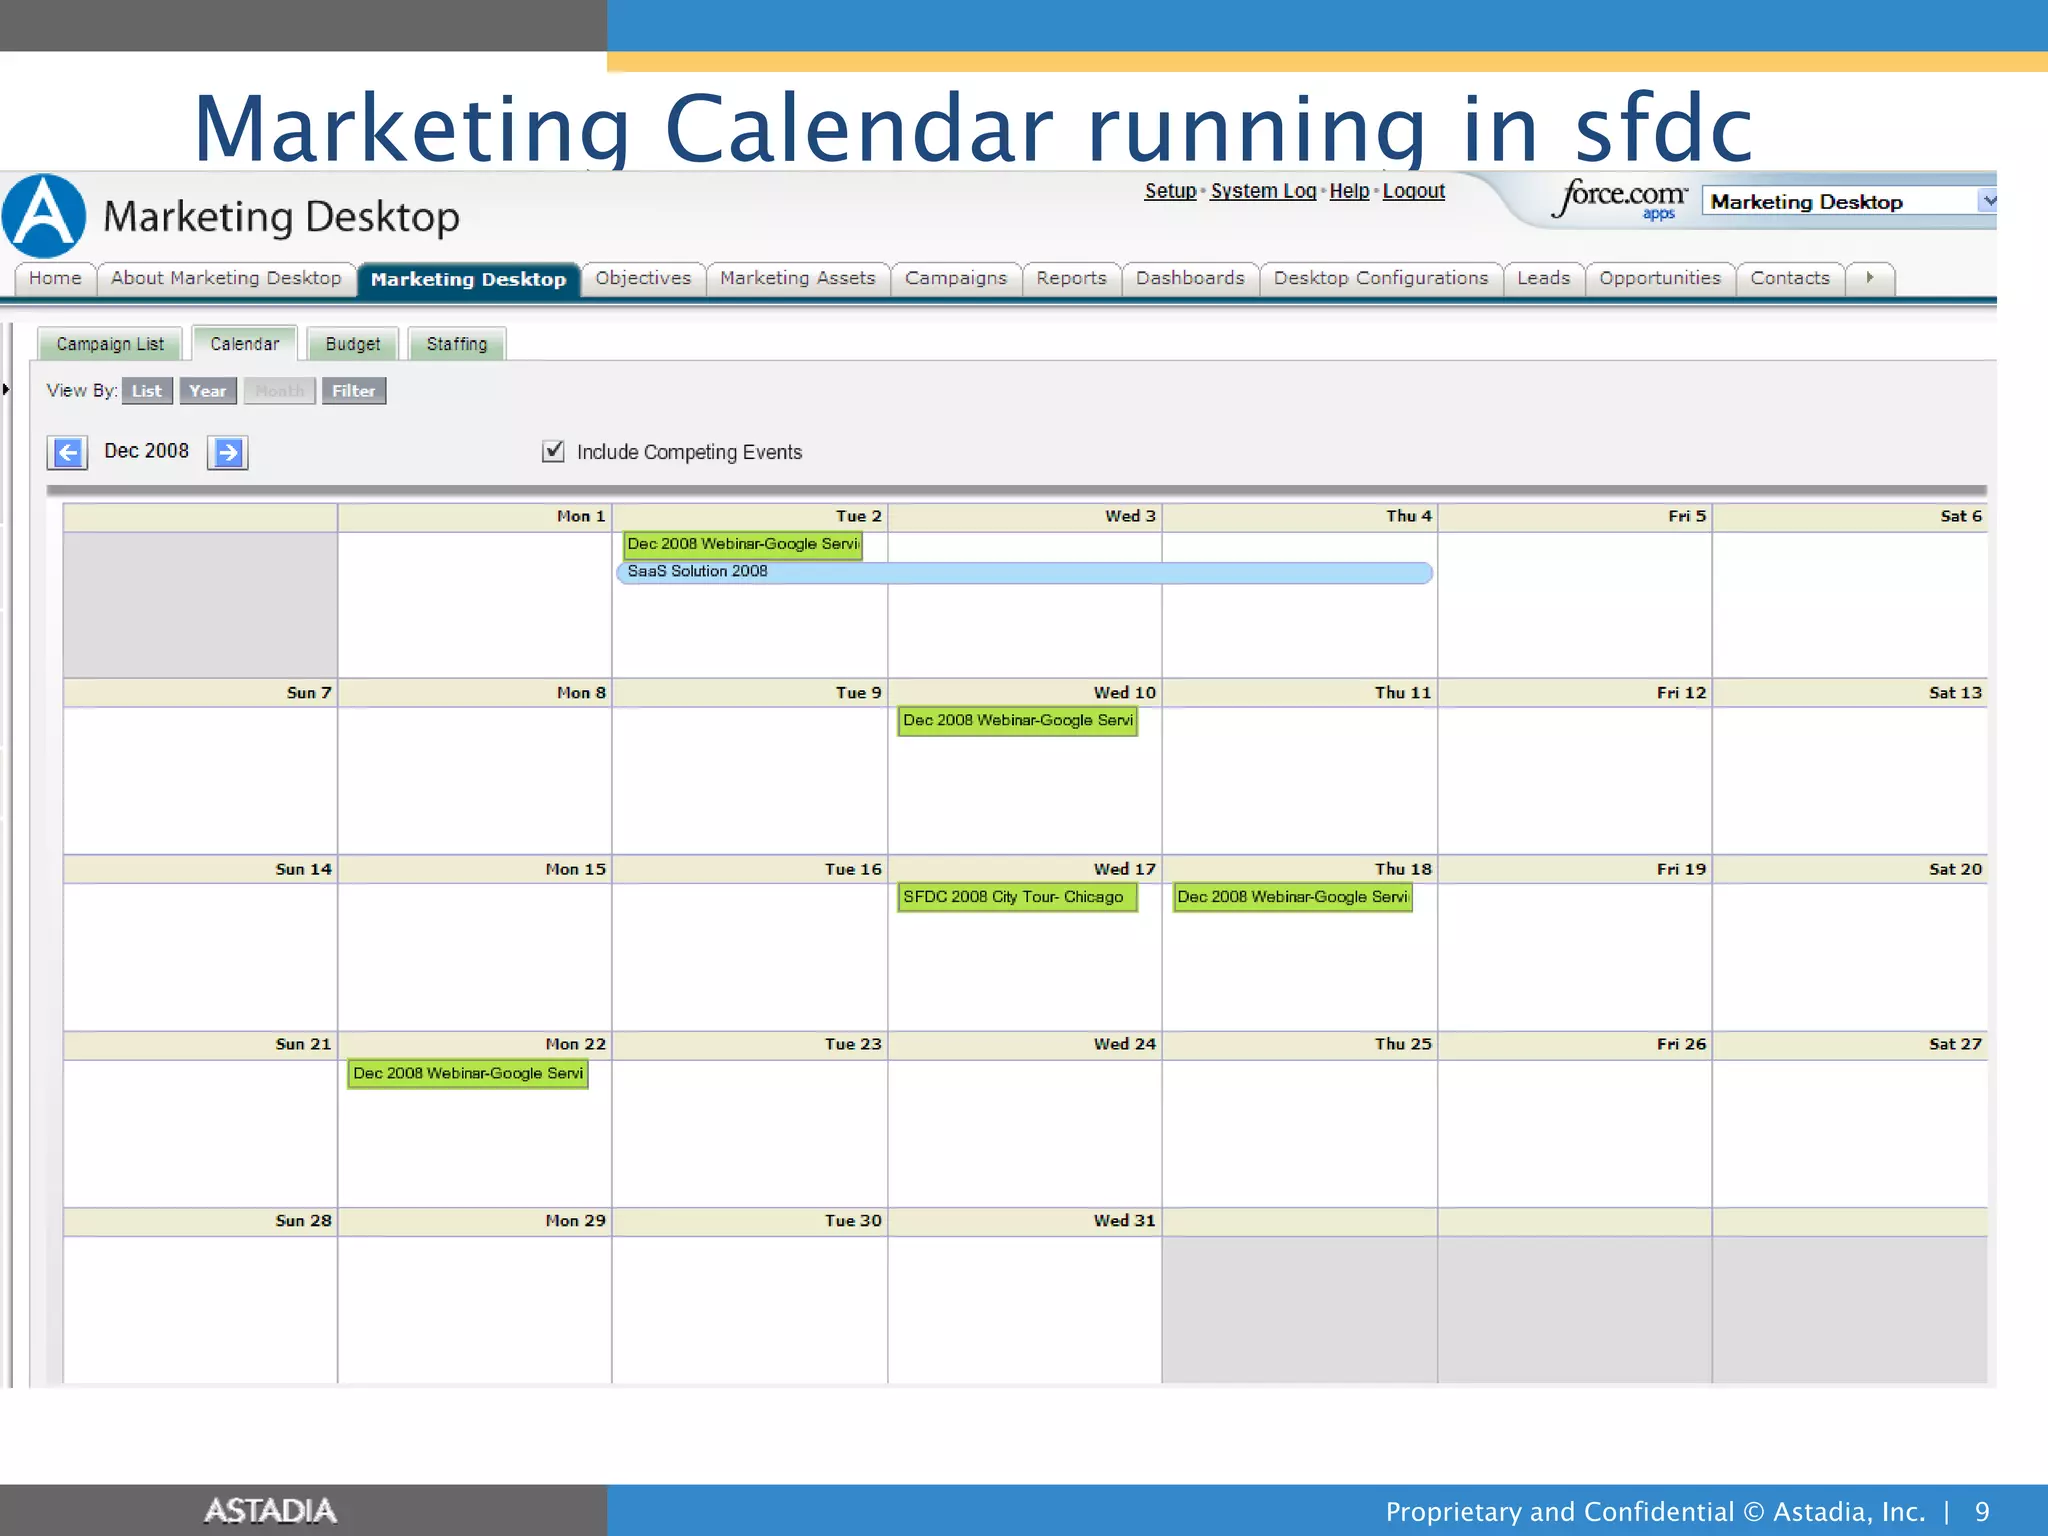The image size is (2048, 1536).
Task: Click the Year view button
Action: point(208,391)
